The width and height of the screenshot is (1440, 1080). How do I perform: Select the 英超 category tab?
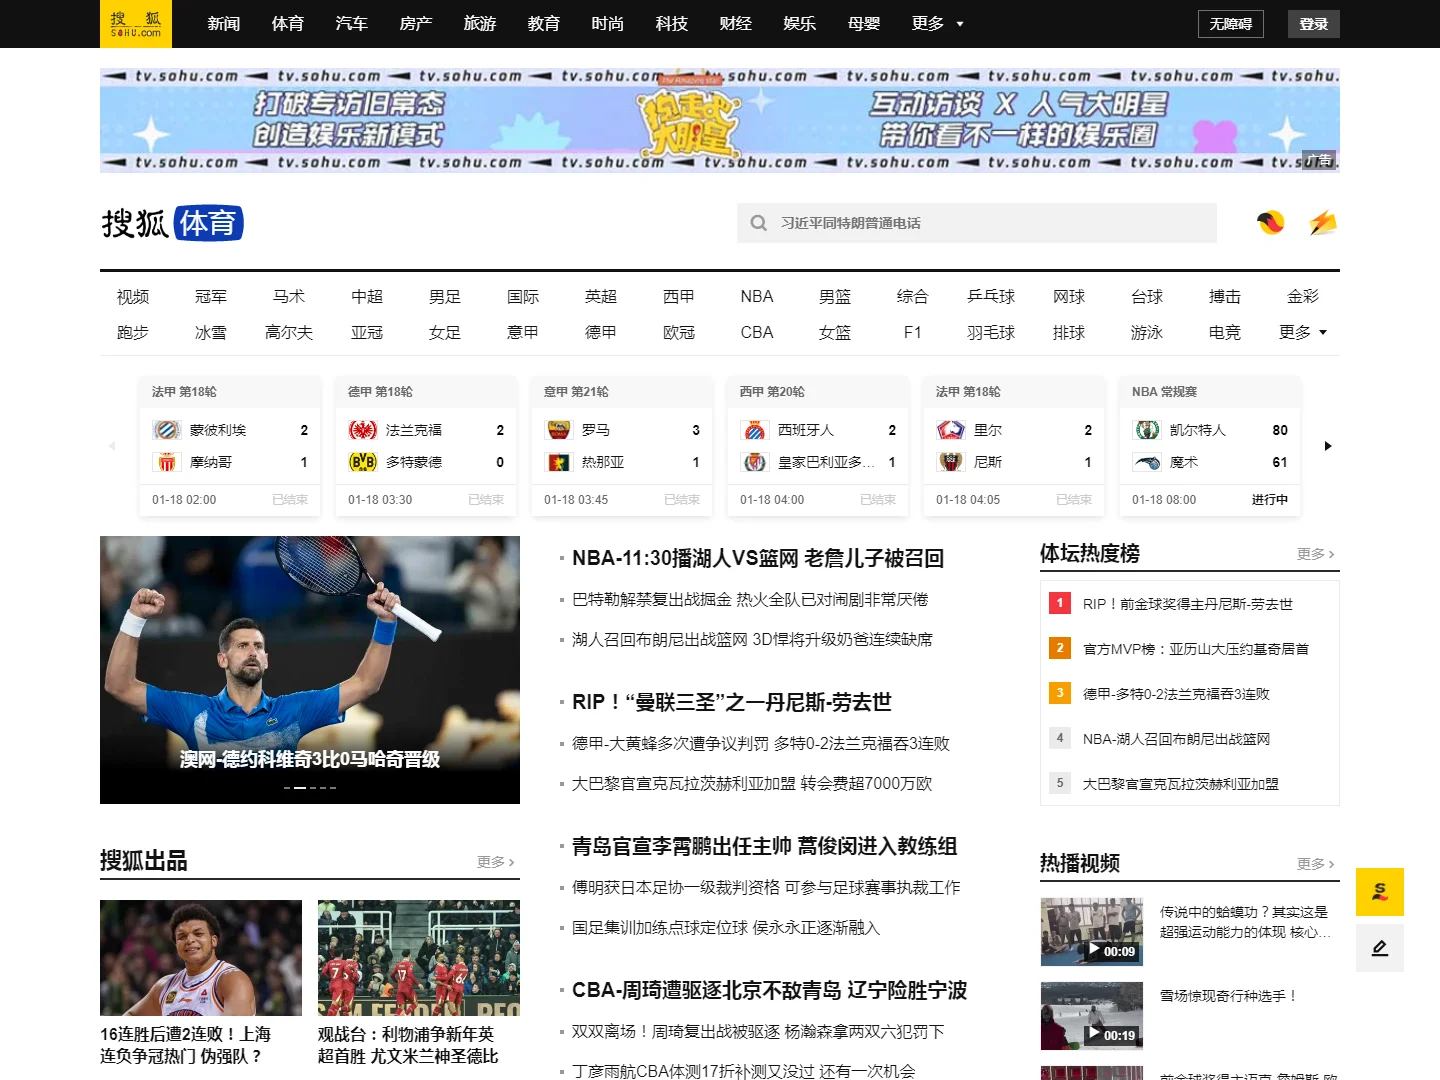tap(601, 296)
